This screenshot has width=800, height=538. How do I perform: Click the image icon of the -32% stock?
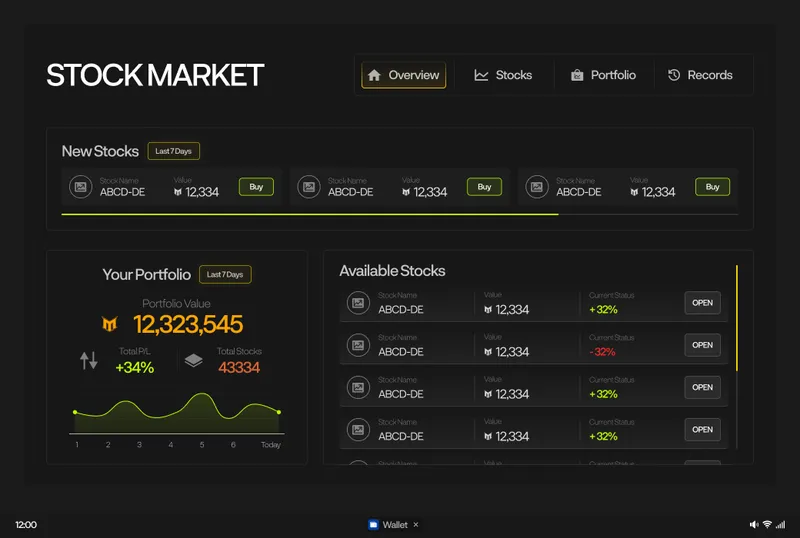(x=358, y=345)
